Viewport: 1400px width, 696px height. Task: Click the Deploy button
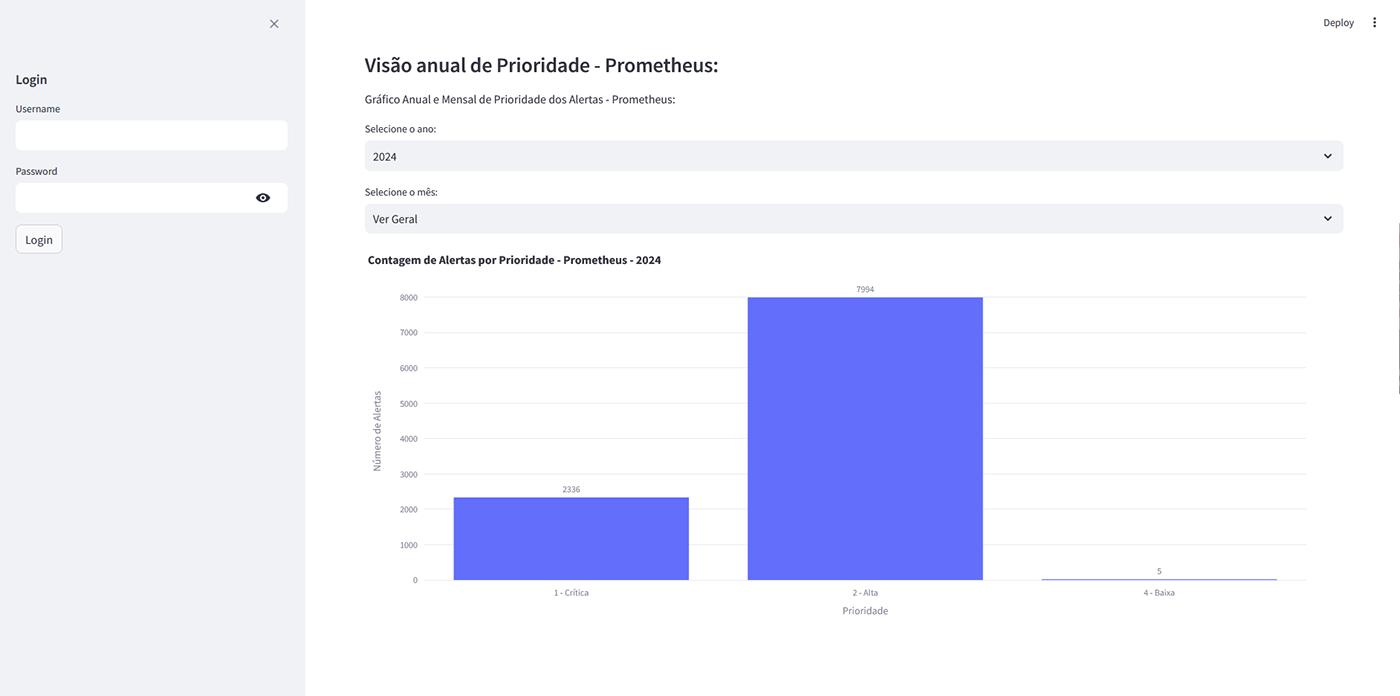(x=1338, y=23)
